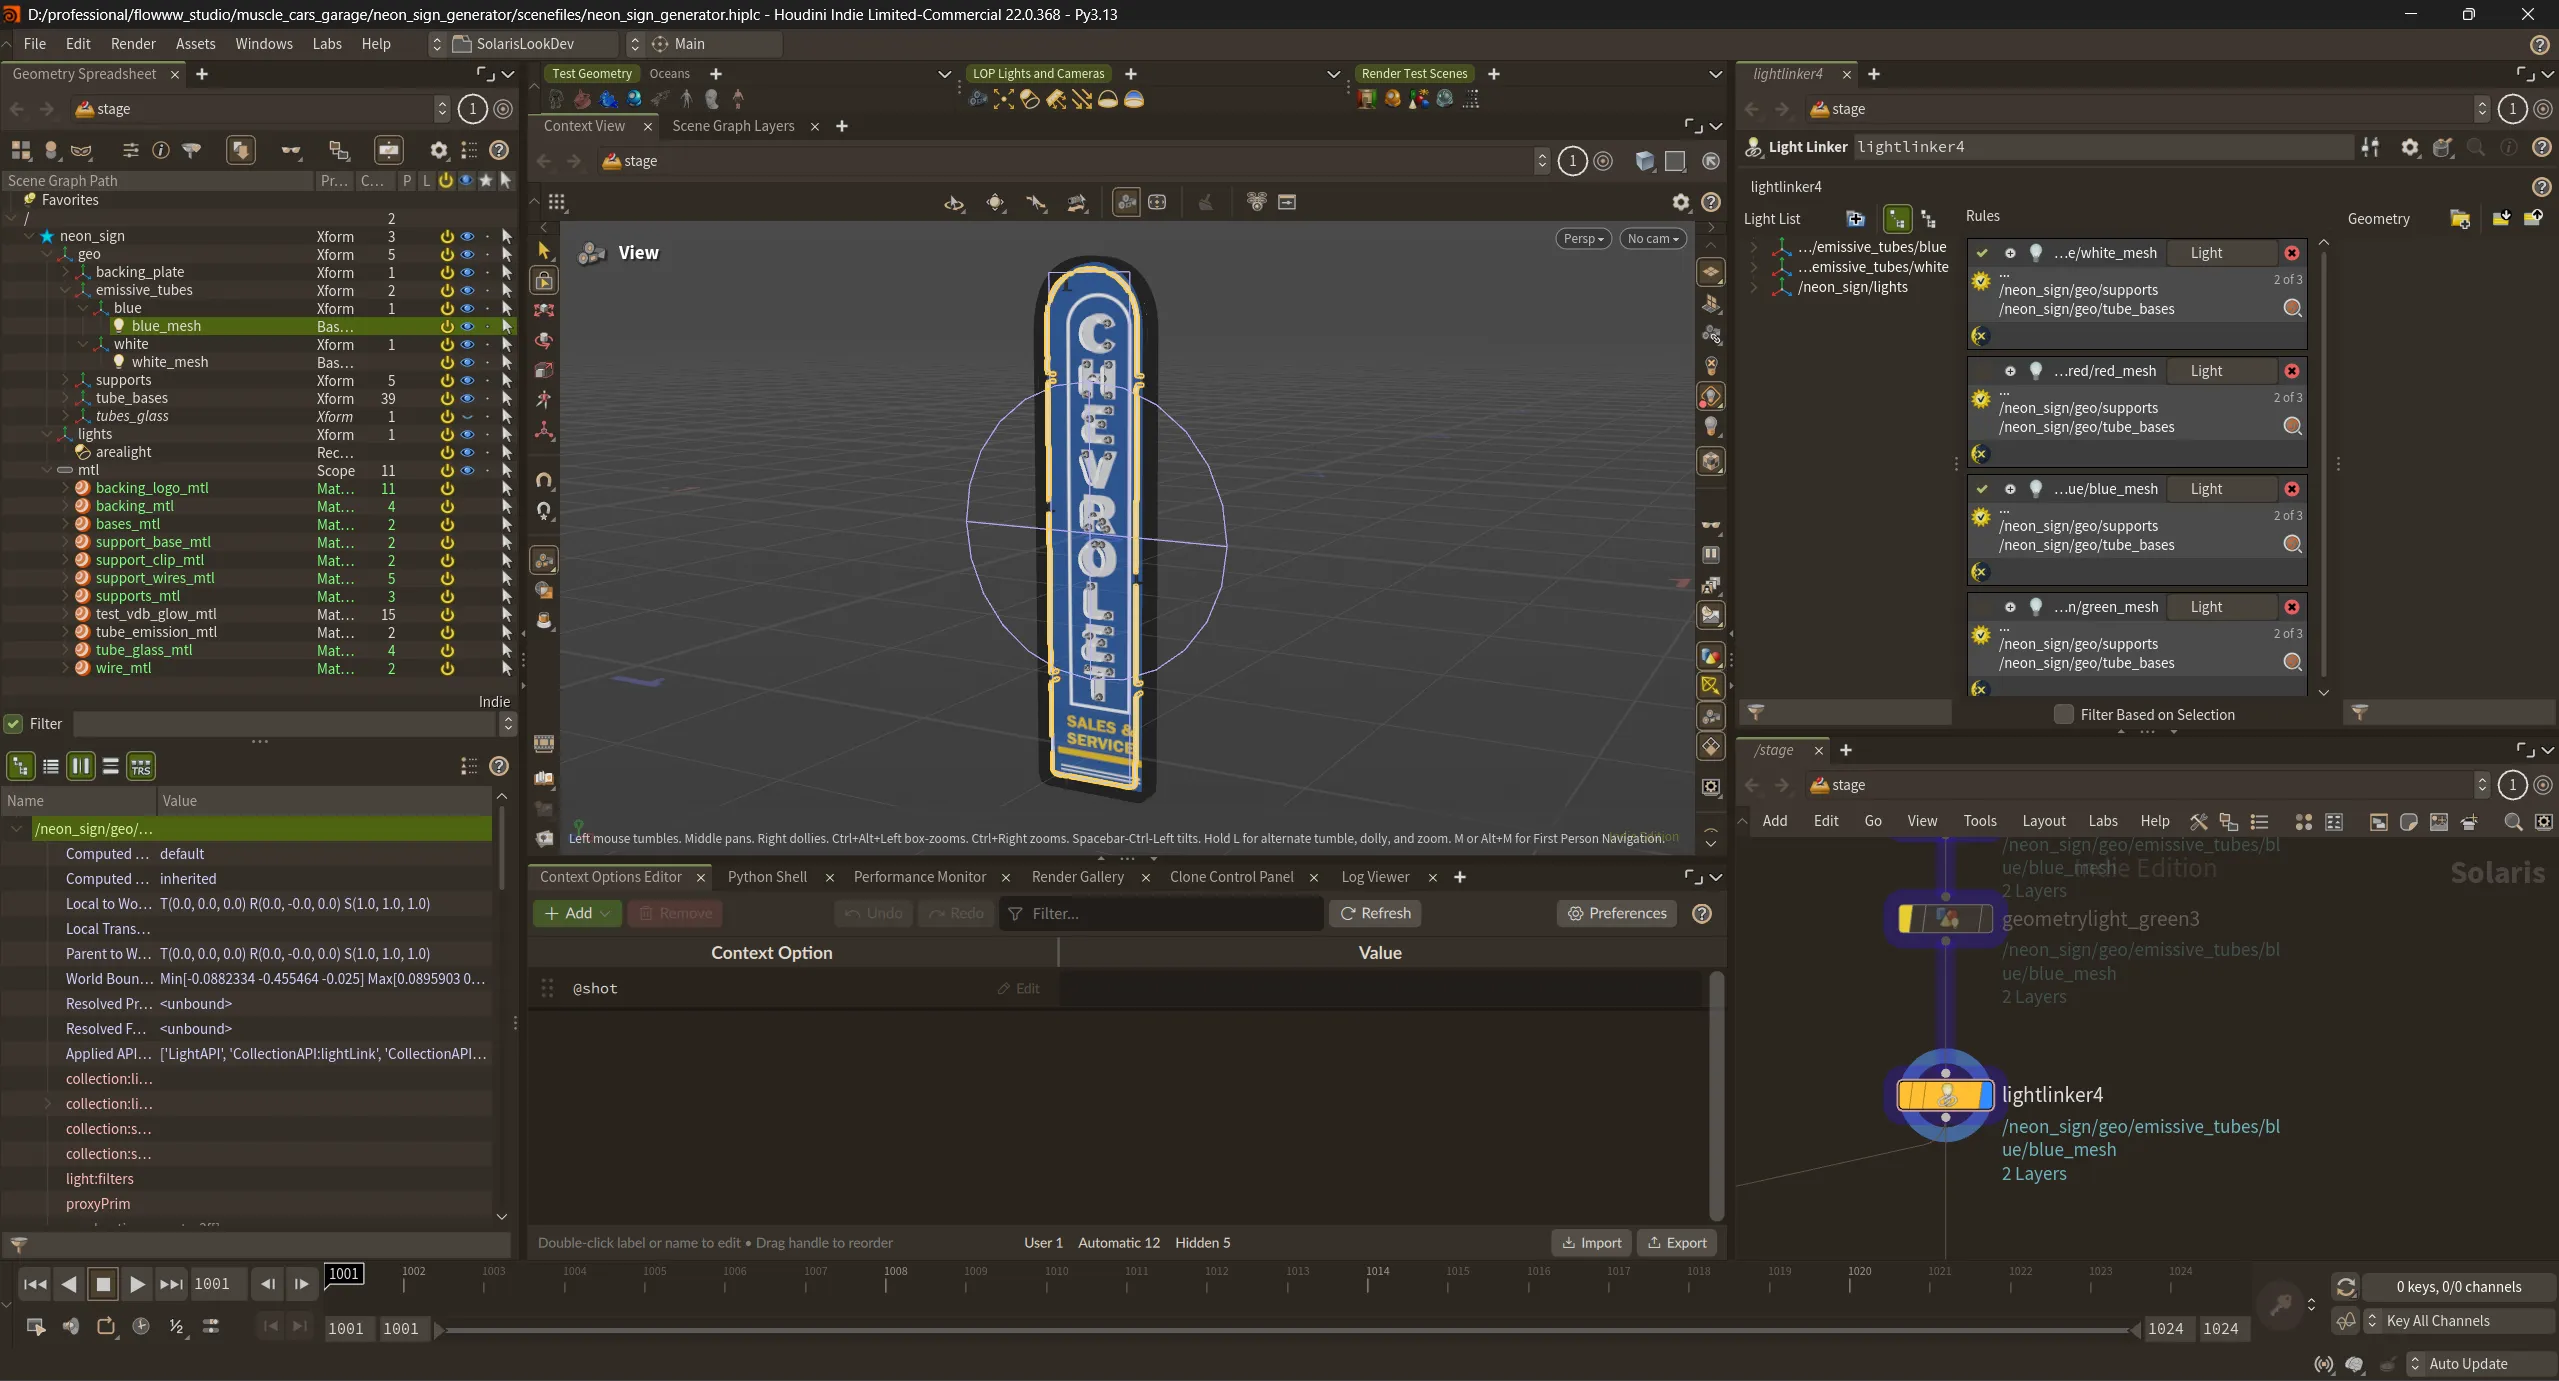Toggle visibility eye for tube_bases
The width and height of the screenshot is (2559, 1381).
coord(467,398)
